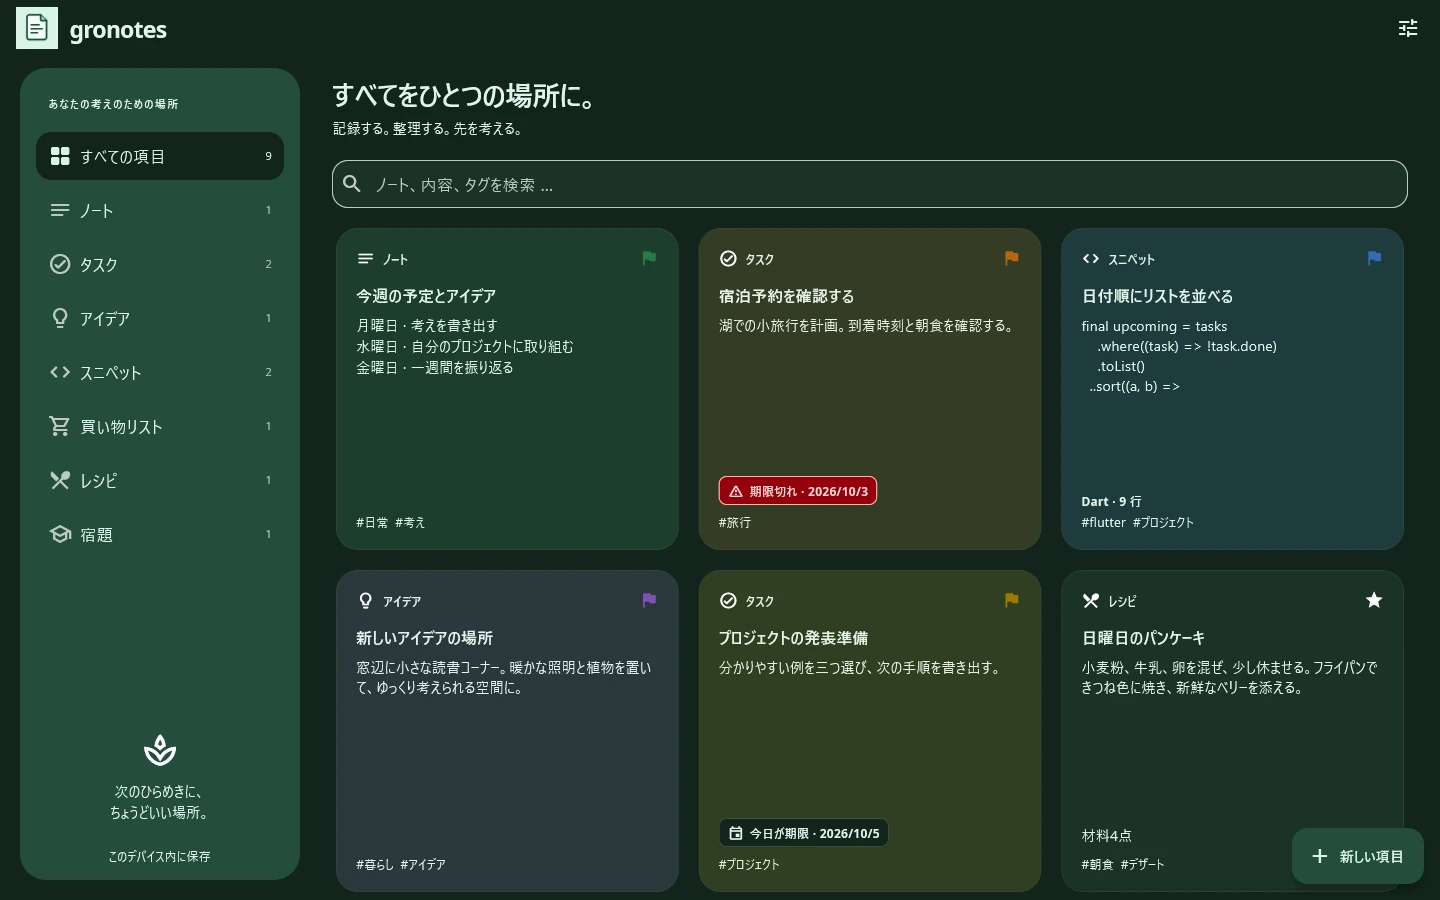Click the 材料4点 label on the recipe card

[x=1106, y=835]
